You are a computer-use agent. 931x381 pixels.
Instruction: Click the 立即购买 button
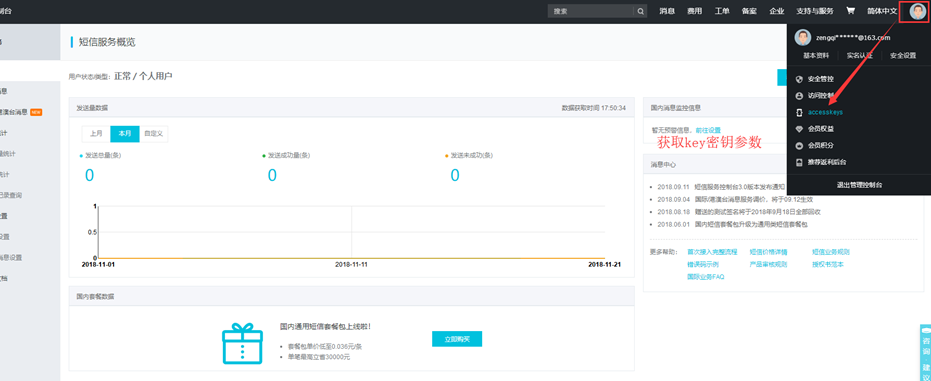[457, 339]
